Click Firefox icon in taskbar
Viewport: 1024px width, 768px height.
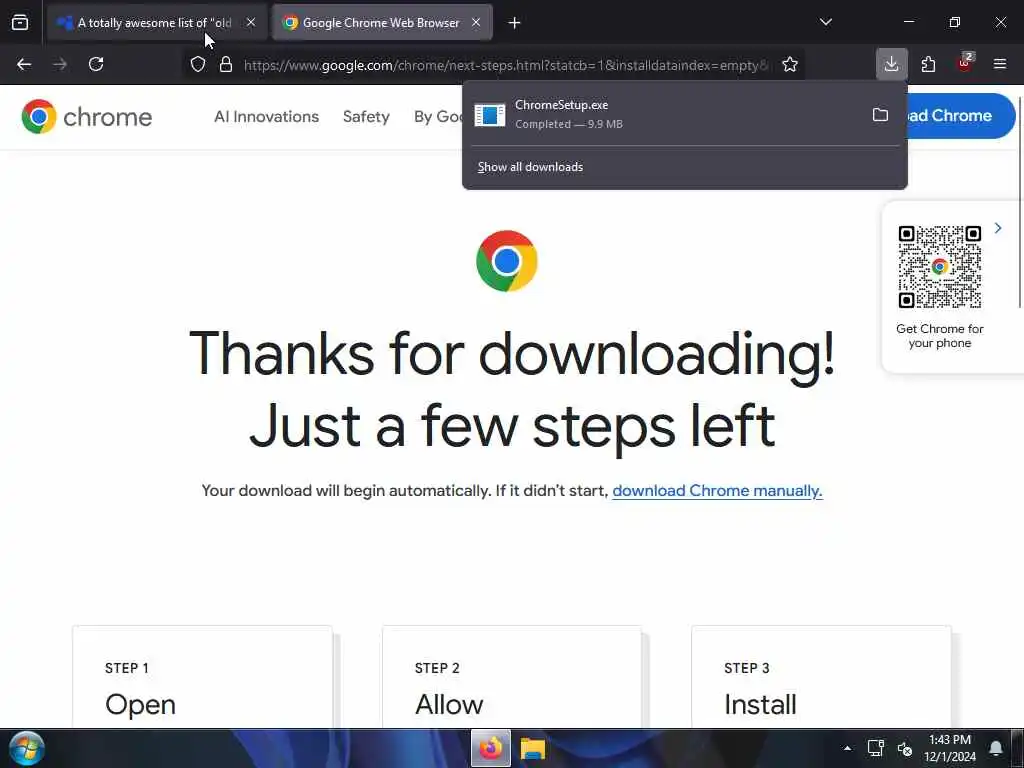point(490,748)
